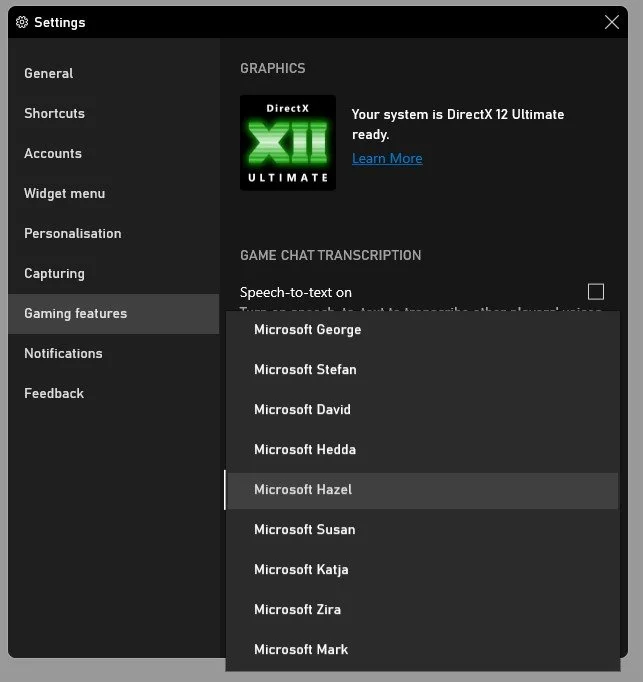Click the DirectX 12 Ultimate logo

(288, 143)
